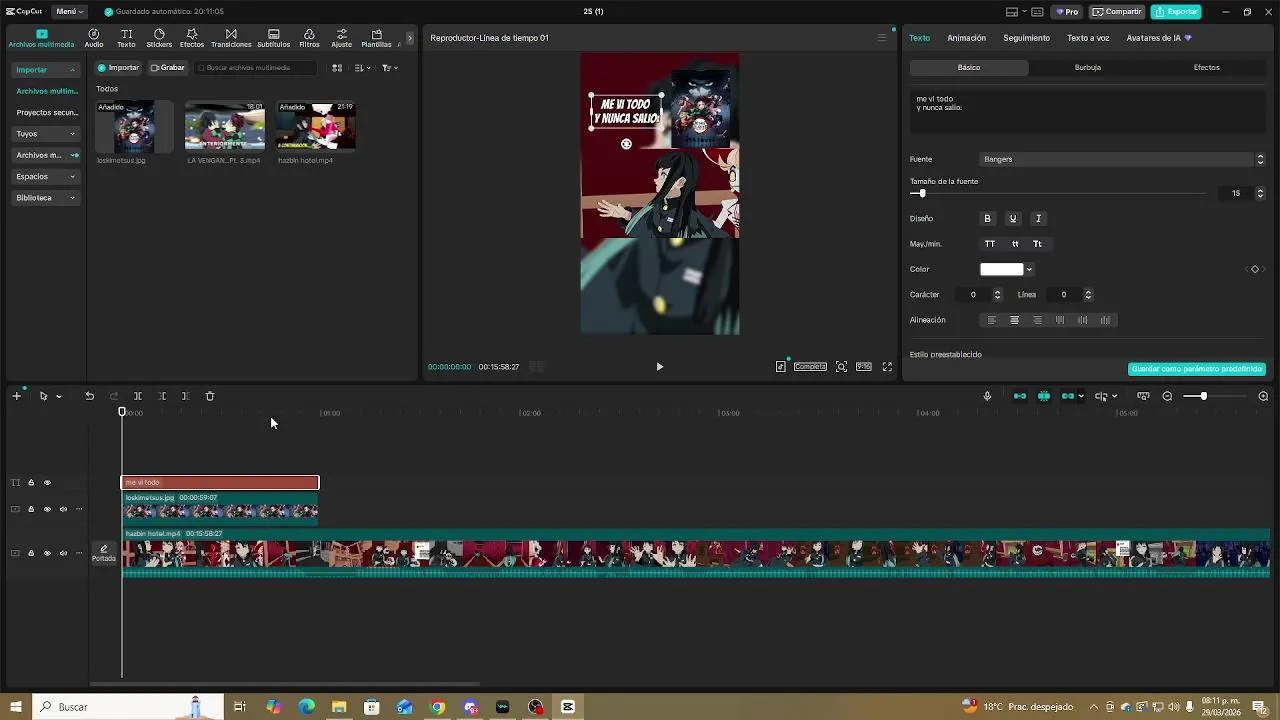Toggle main track magnet snapping

(1020, 396)
